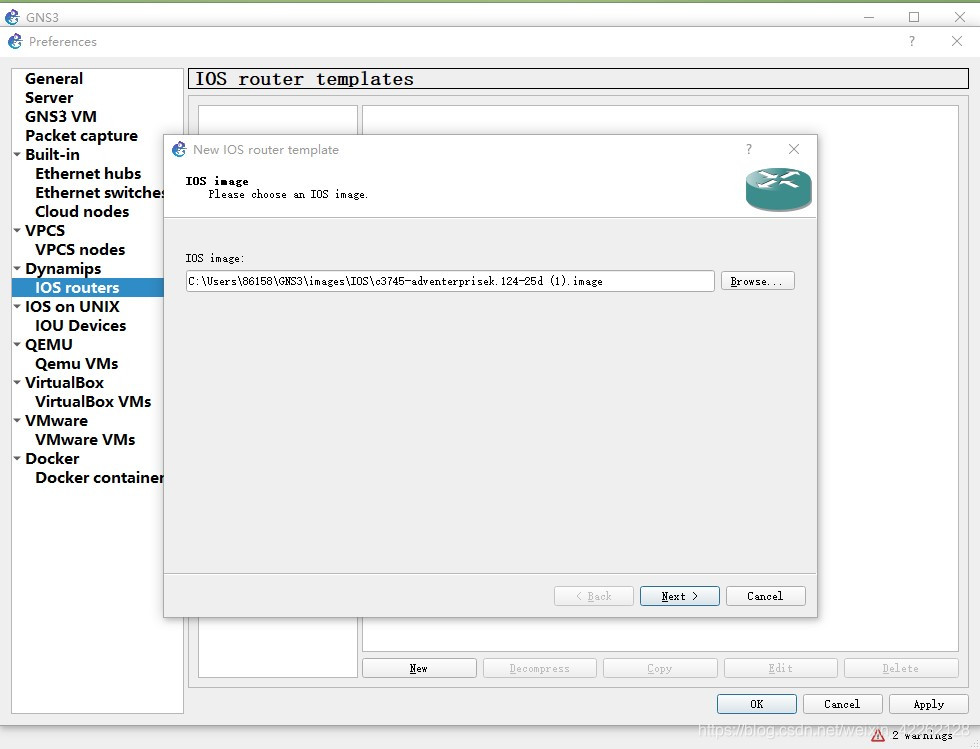Close the Preferences window
This screenshot has width=980, height=749.
(956, 41)
